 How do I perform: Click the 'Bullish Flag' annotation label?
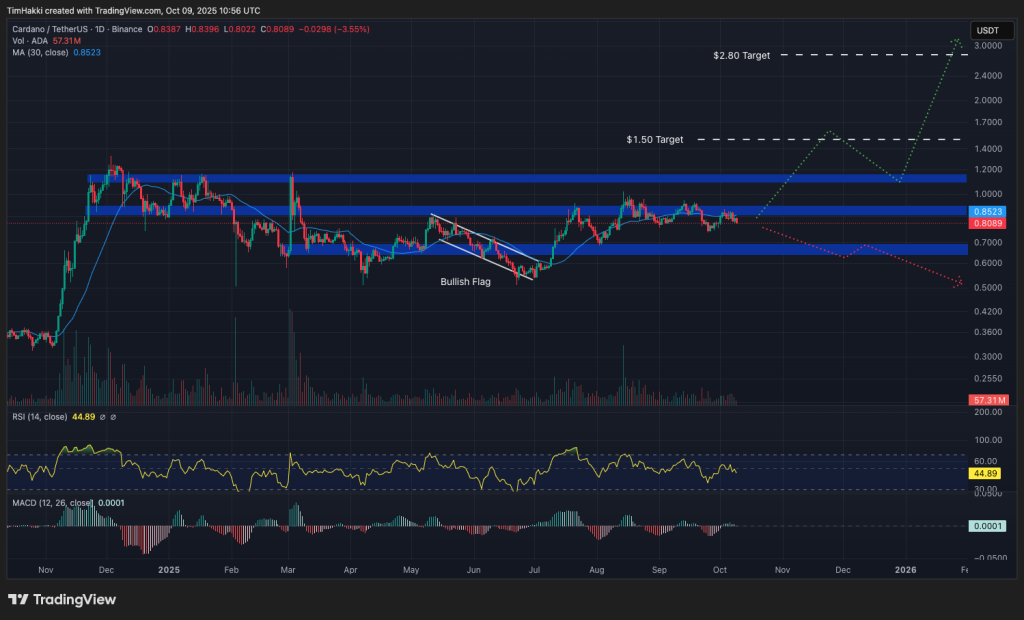pyautogui.click(x=465, y=282)
